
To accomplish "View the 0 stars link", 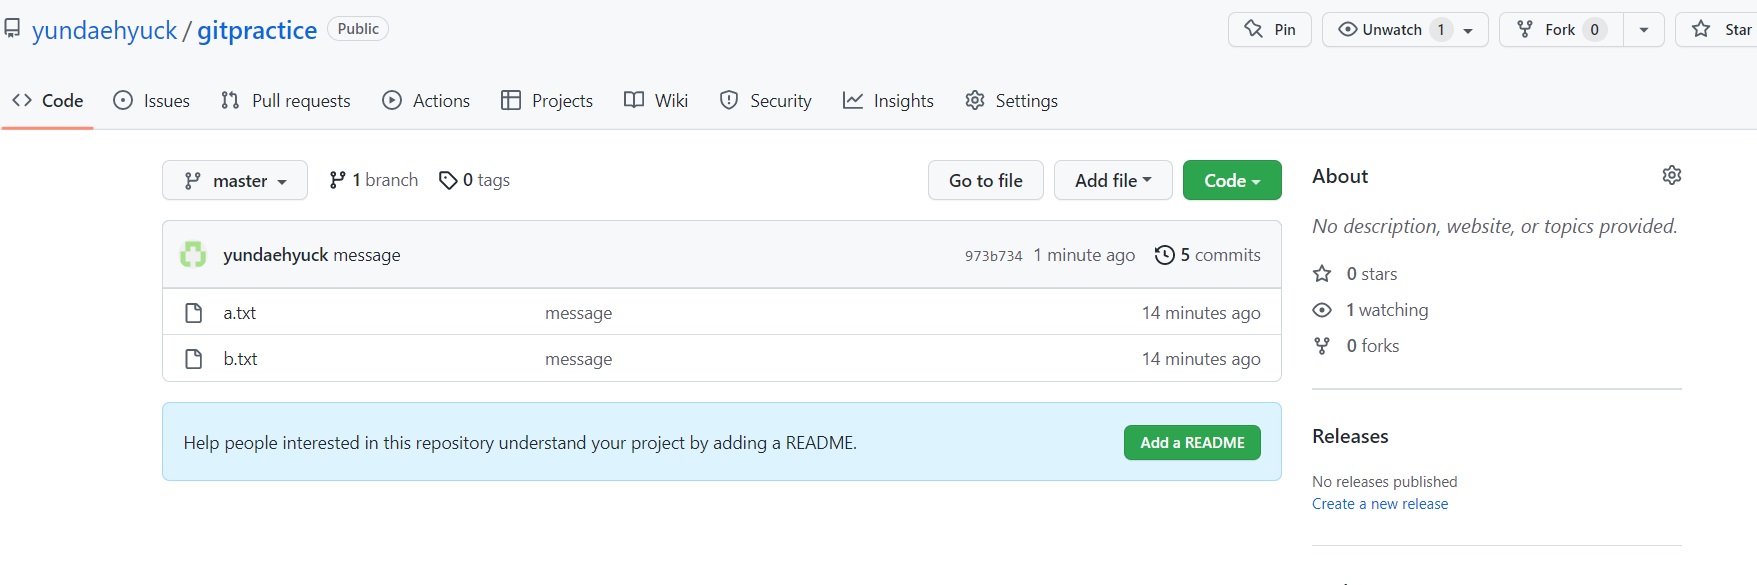I will pos(1355,274).
